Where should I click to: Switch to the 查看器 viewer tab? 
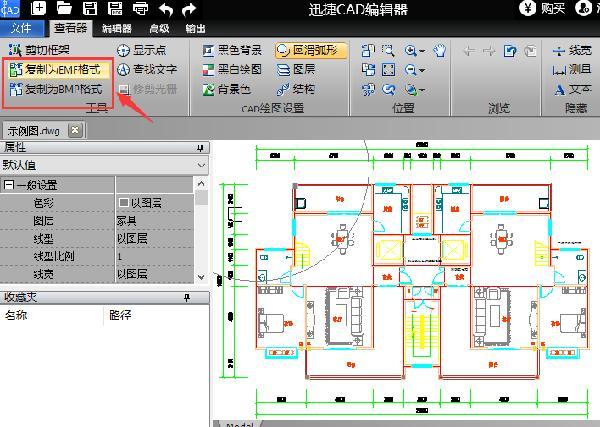pos(71,28)
